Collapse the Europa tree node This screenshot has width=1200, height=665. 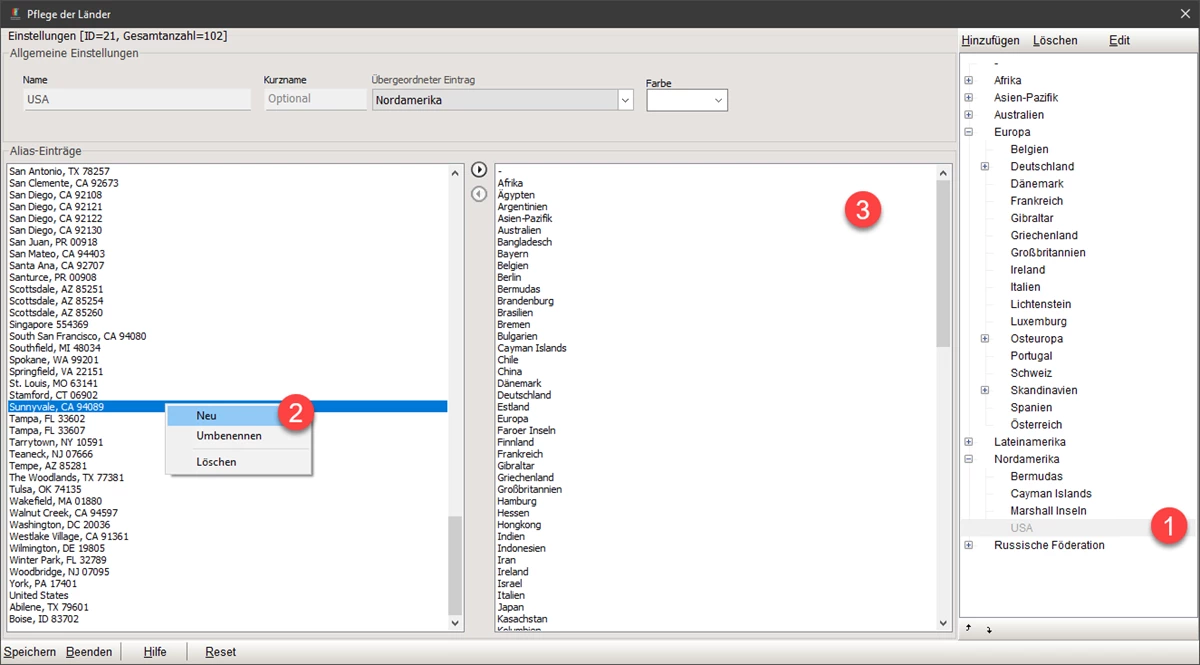[x=968, y=132]
